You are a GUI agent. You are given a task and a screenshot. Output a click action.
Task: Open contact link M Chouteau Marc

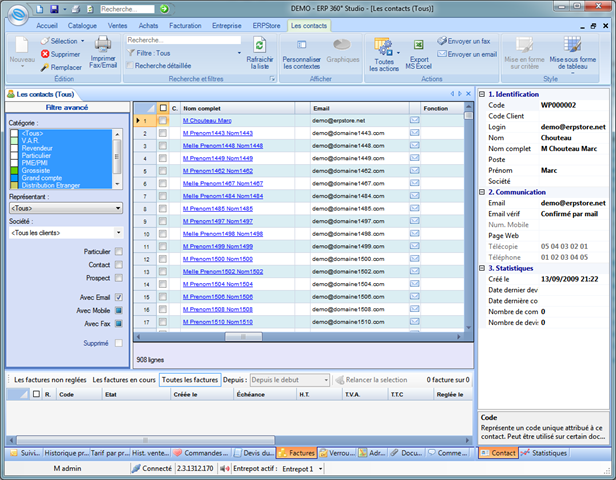click(x=207, y=121)
